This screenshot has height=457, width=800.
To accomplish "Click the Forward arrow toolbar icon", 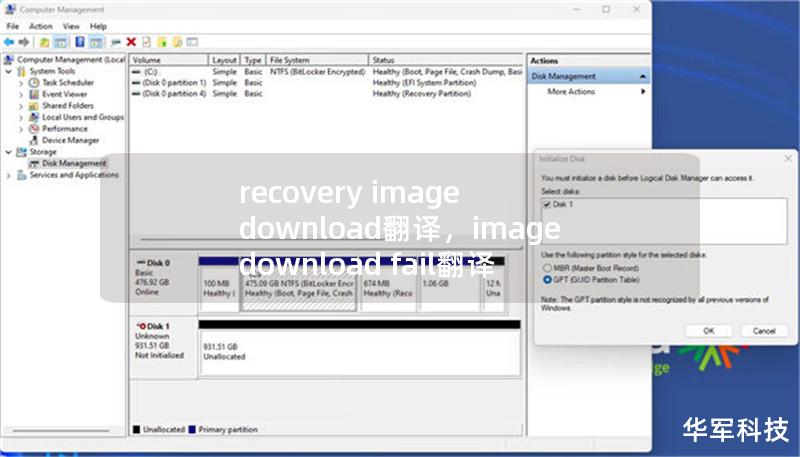I will [23, 42].
